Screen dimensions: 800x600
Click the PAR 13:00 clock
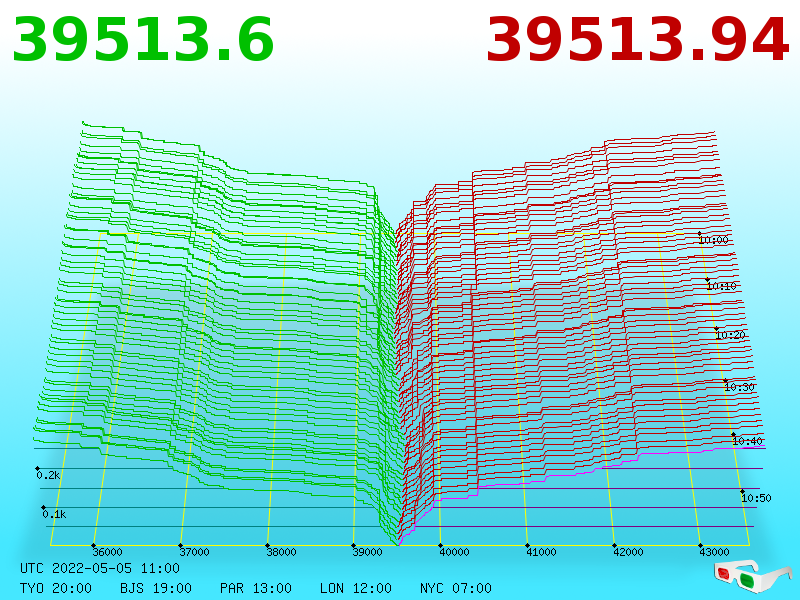pos(256,588)
